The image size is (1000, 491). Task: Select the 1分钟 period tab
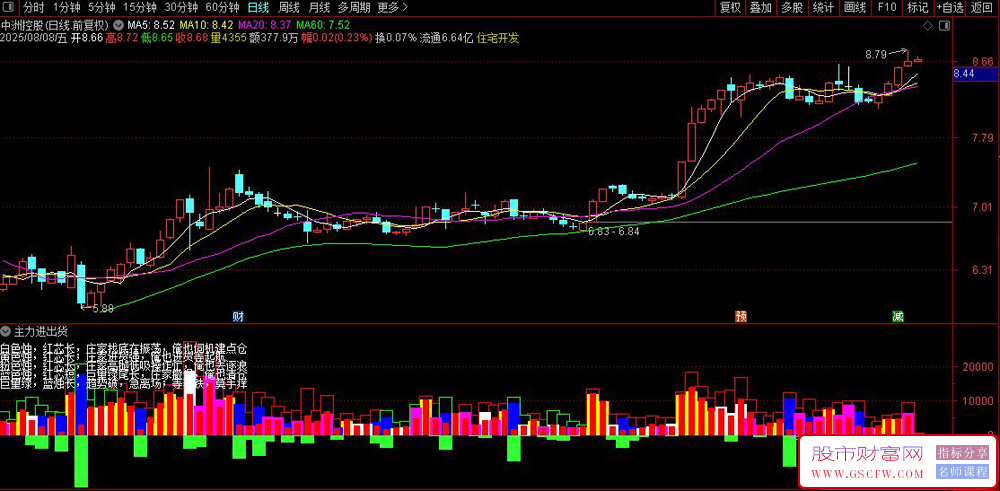66,8
